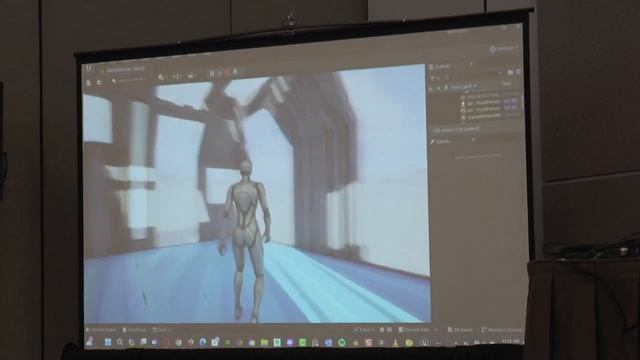Screen dimensions: 640x360
Task: Save the current level with the save icon
Action: click(x=89, y=83)
